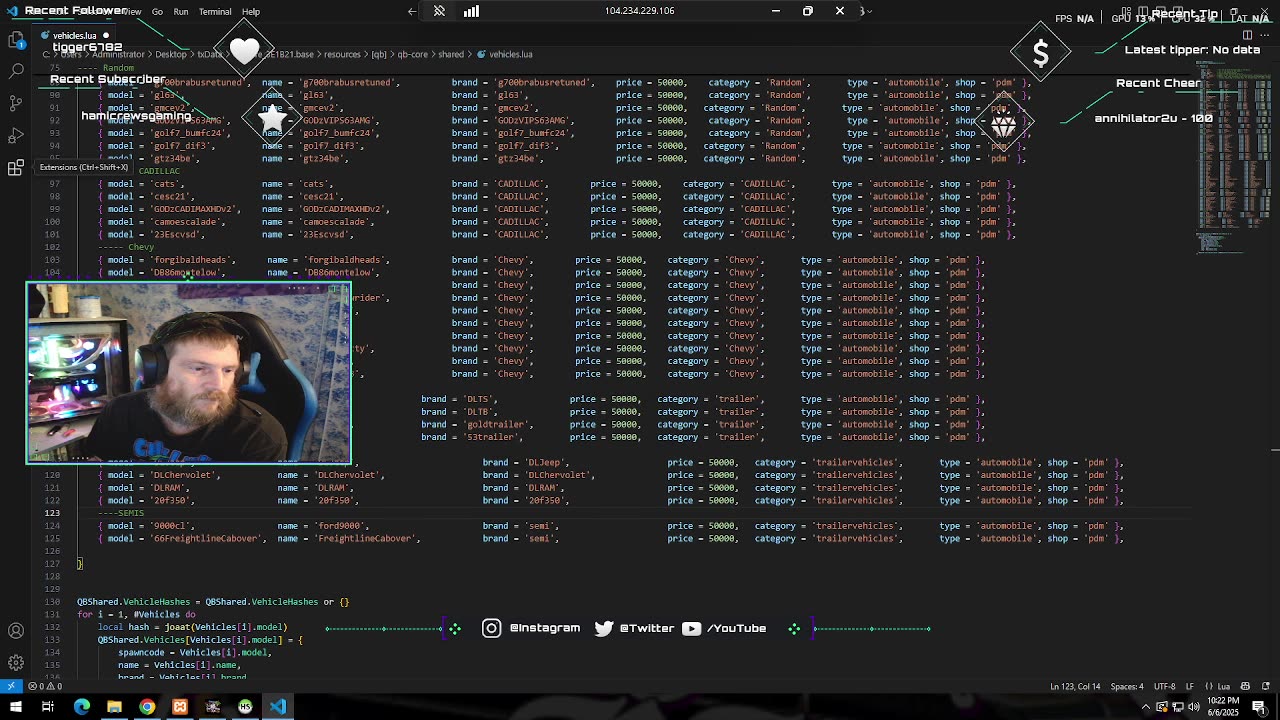Screen dimensions: 1280x720
Task: Click the streamer webcam overlay
Action: 188,373
